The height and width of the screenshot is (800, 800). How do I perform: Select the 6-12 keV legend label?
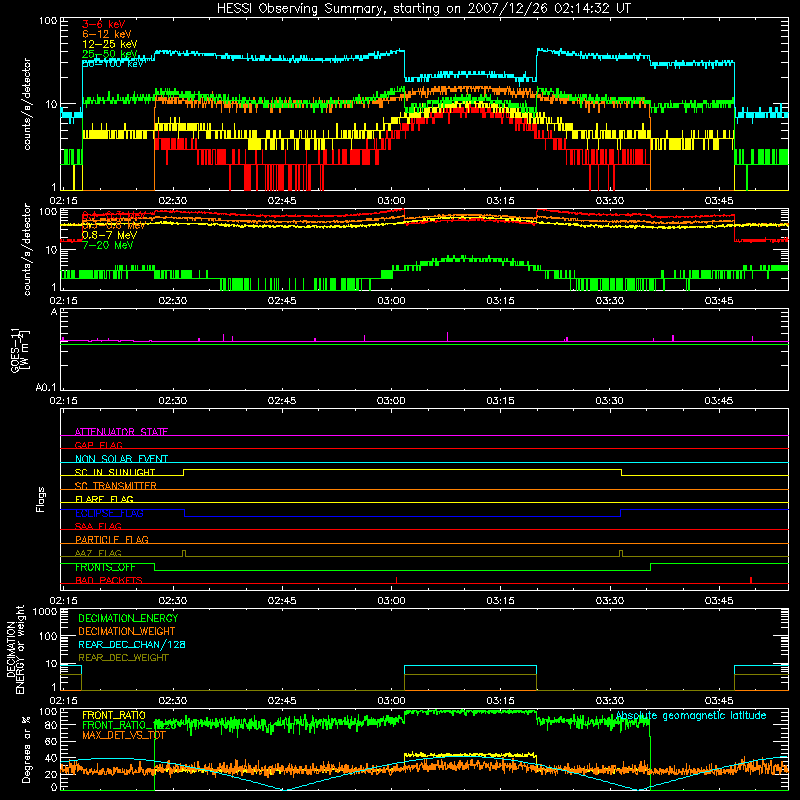(107, 34)
